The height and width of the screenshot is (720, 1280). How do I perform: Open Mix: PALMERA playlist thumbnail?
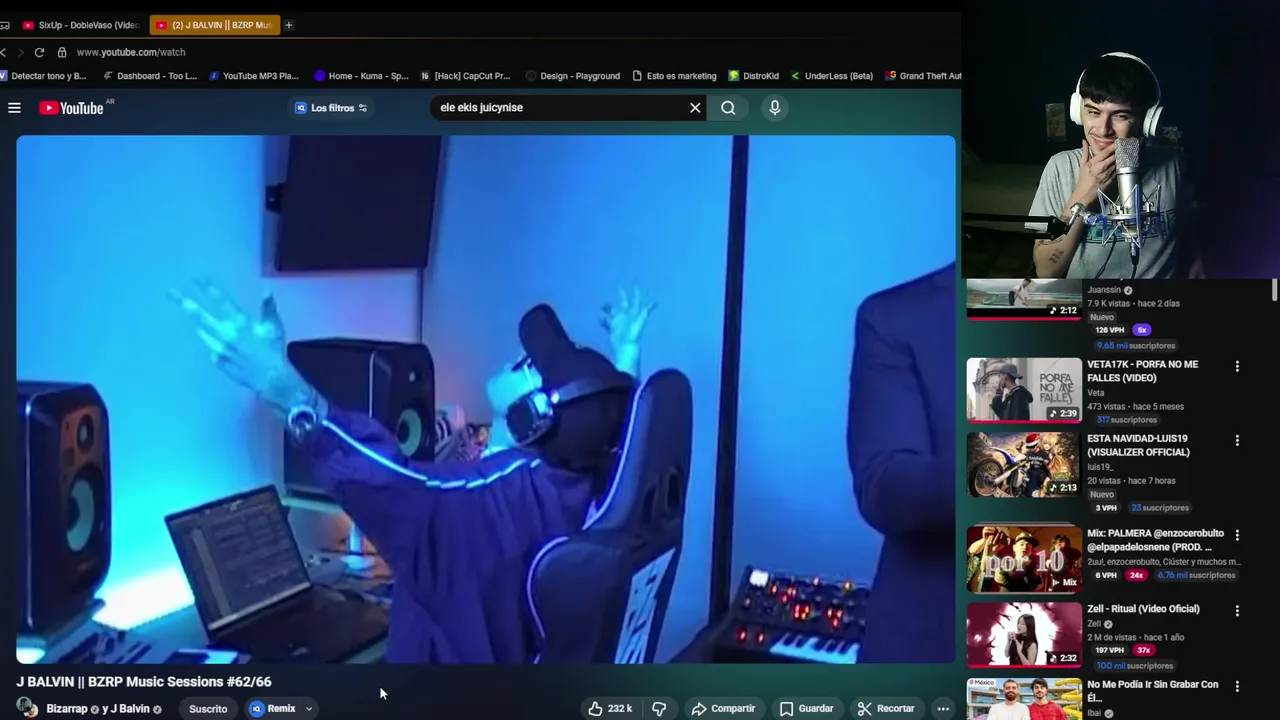(1024, 558)
